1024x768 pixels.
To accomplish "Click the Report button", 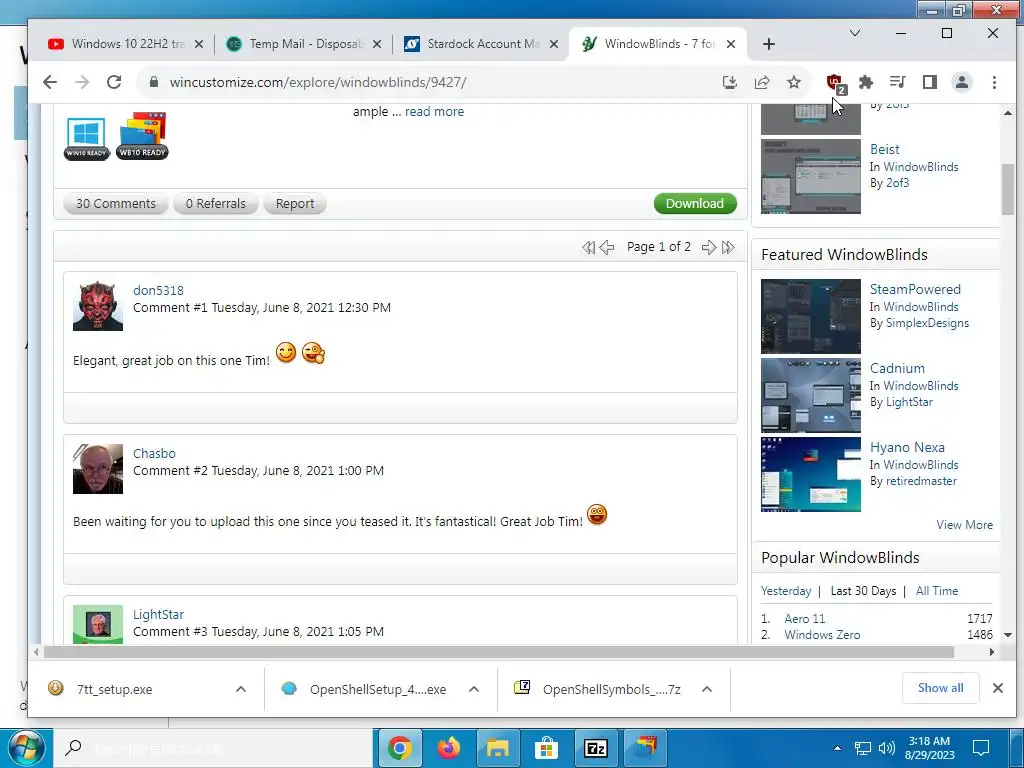I will (x=295, y=204).
